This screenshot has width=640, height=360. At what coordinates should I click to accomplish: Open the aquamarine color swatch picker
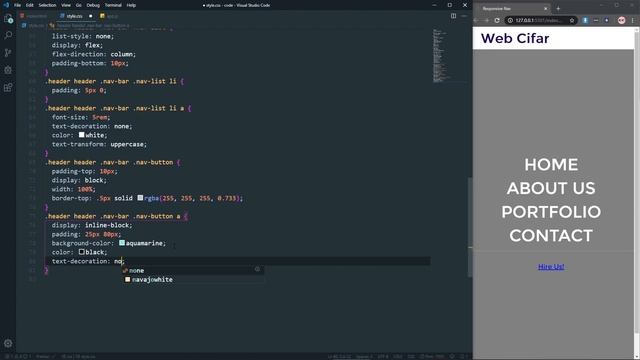point(122,243)
